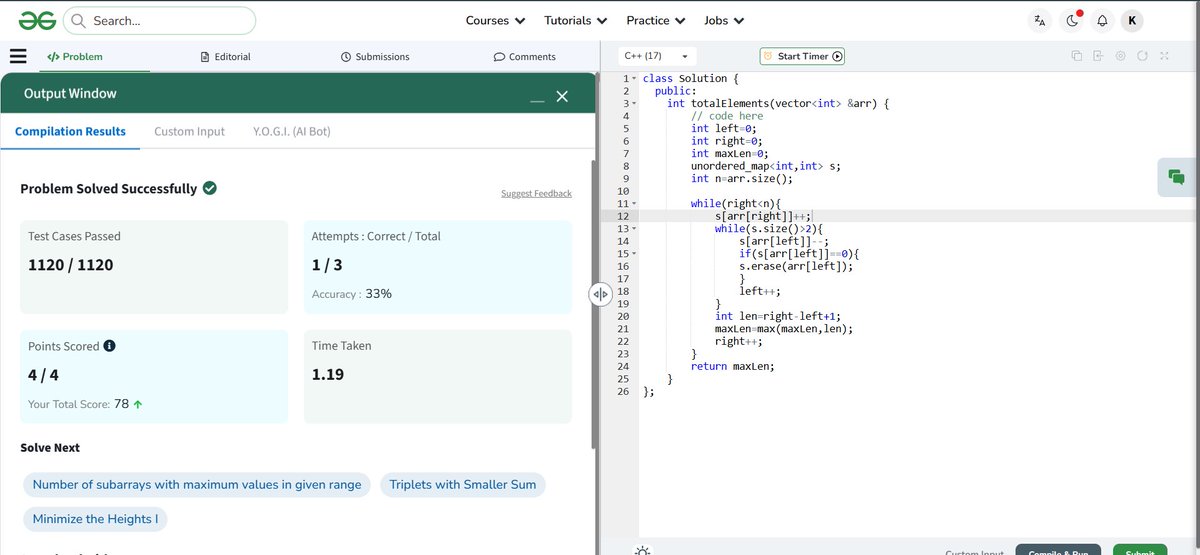Collapse code fold arrow at line 15
Screen dimensions: 1200x555
(x=634, y=254)
